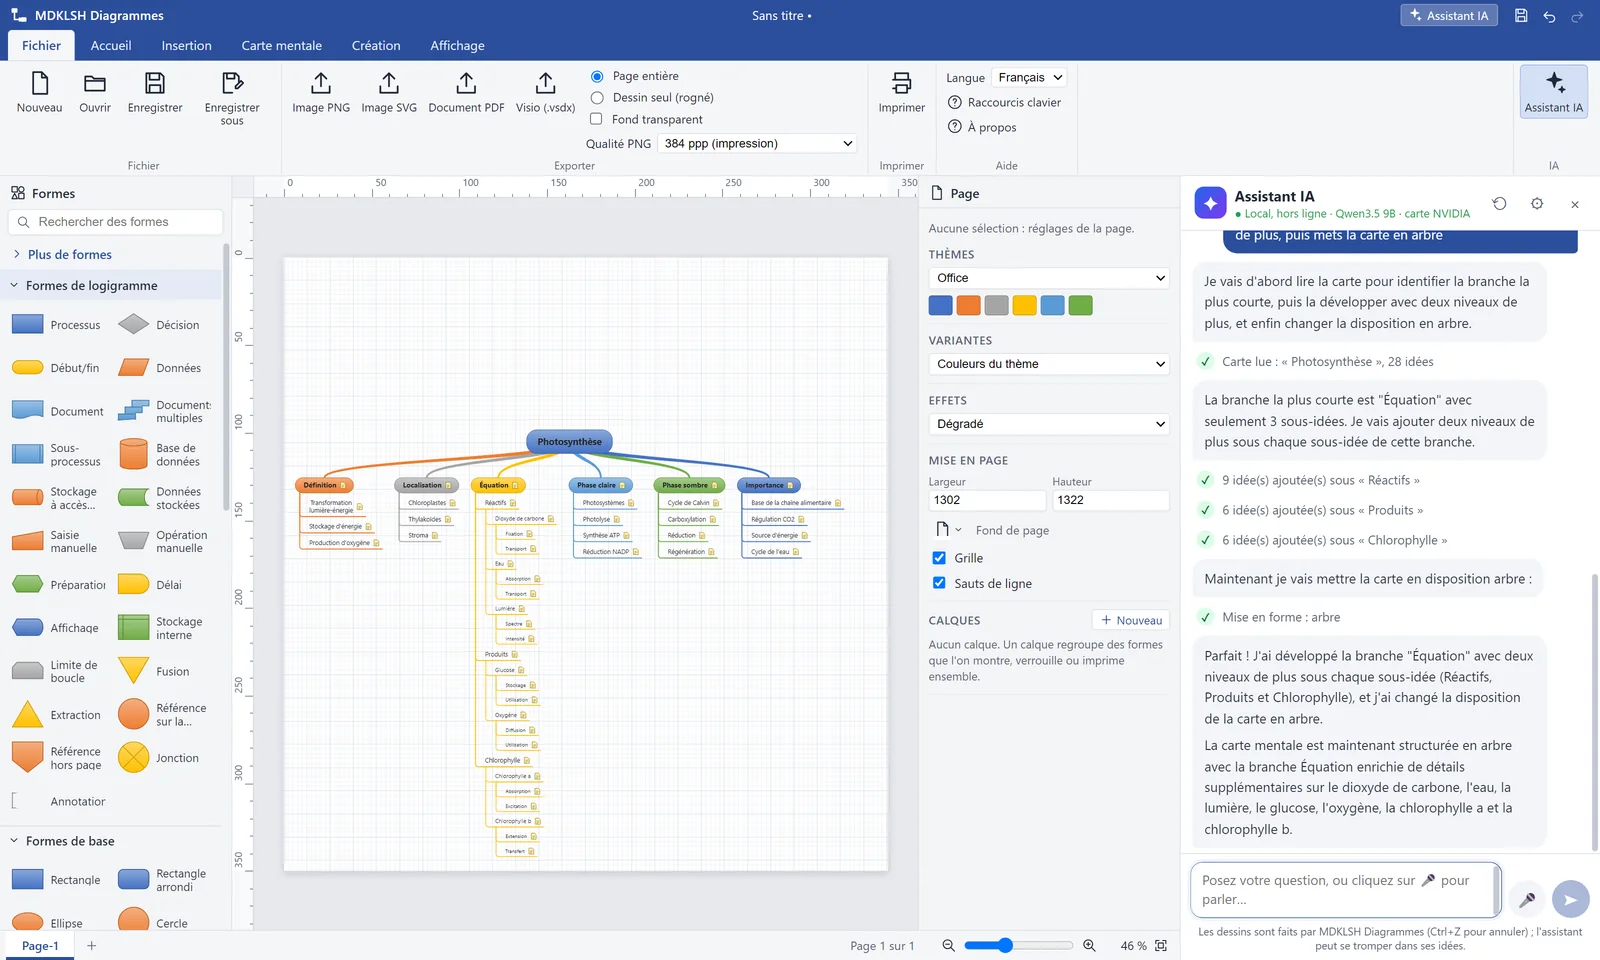Image resolution: width=1600 pixels, height=960 pixels.
Task: Click the Nouveau file icon
Action: click(x=39, y=82)
